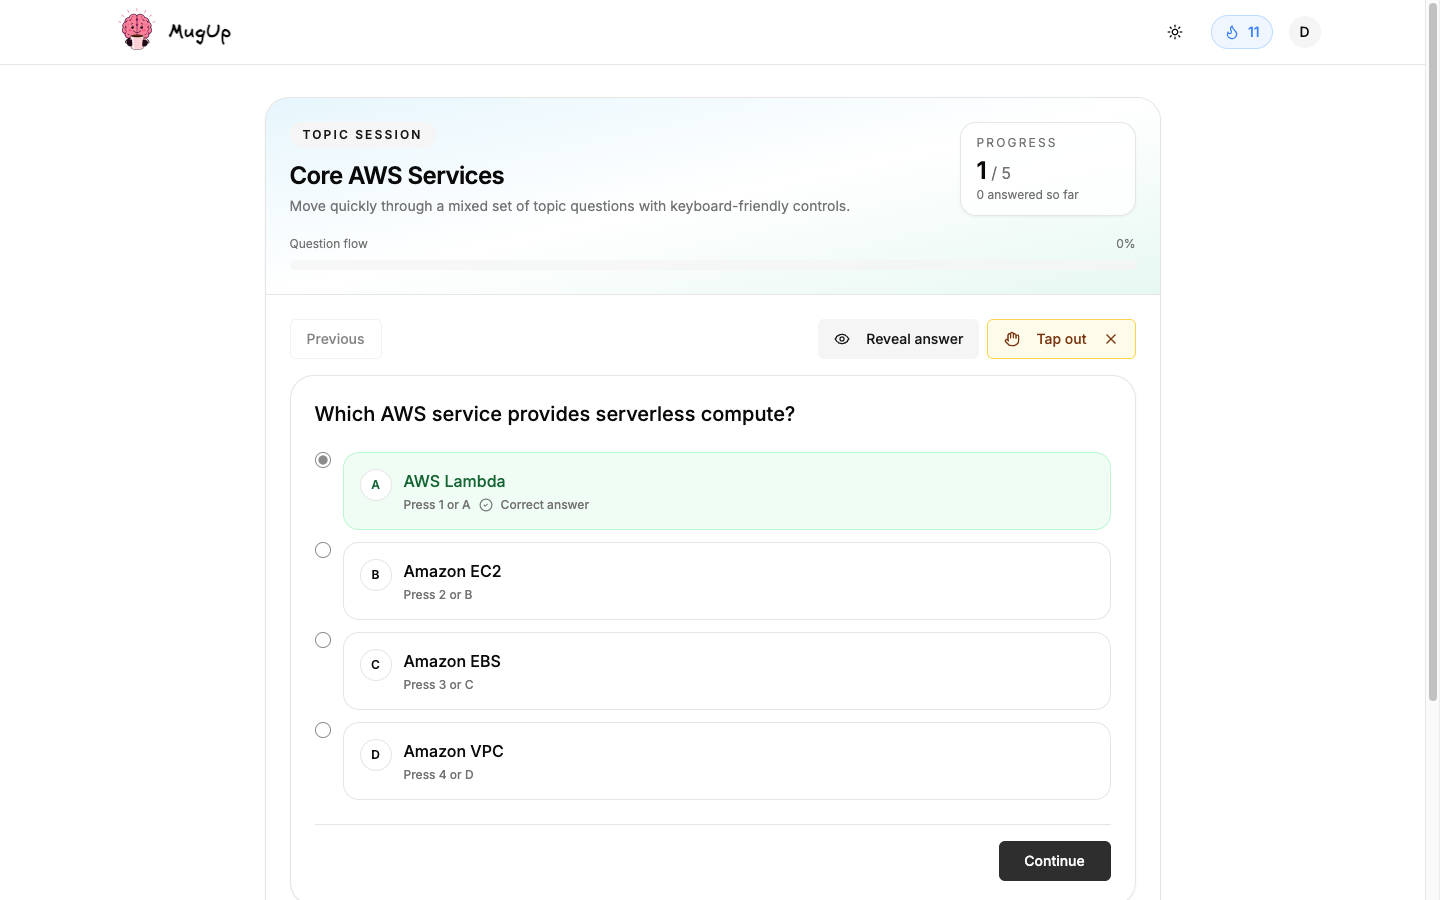Click the Reveal answer button

pos(898,339)
